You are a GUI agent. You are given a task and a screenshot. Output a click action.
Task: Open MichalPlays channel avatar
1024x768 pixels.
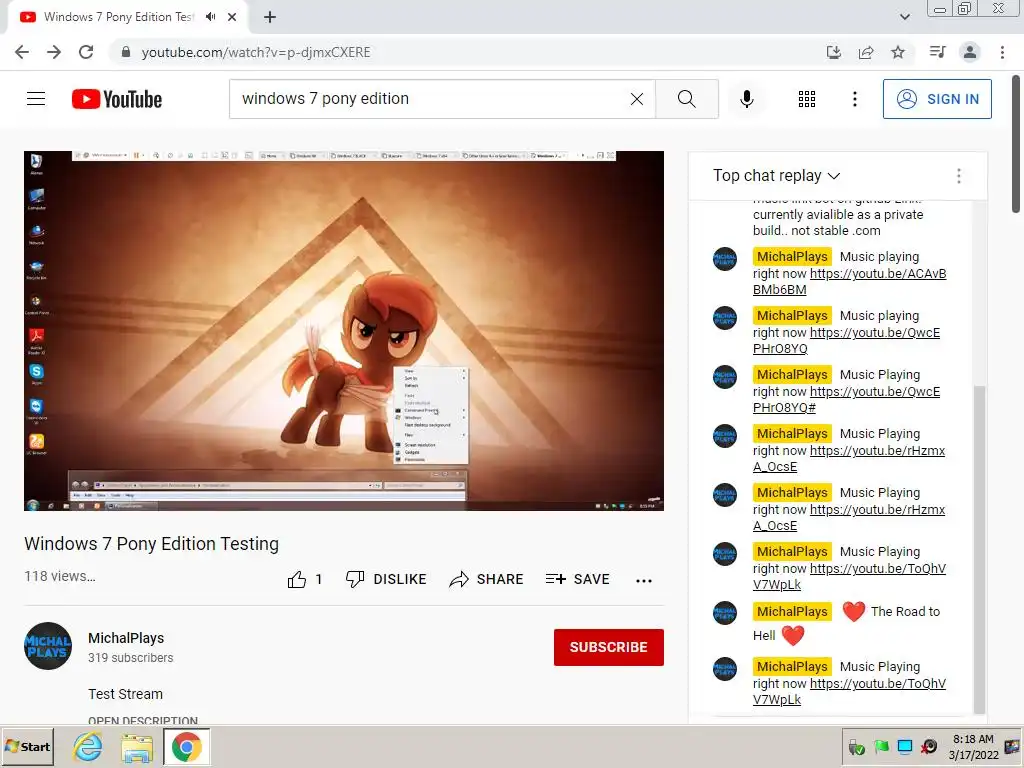coord(48,646)
